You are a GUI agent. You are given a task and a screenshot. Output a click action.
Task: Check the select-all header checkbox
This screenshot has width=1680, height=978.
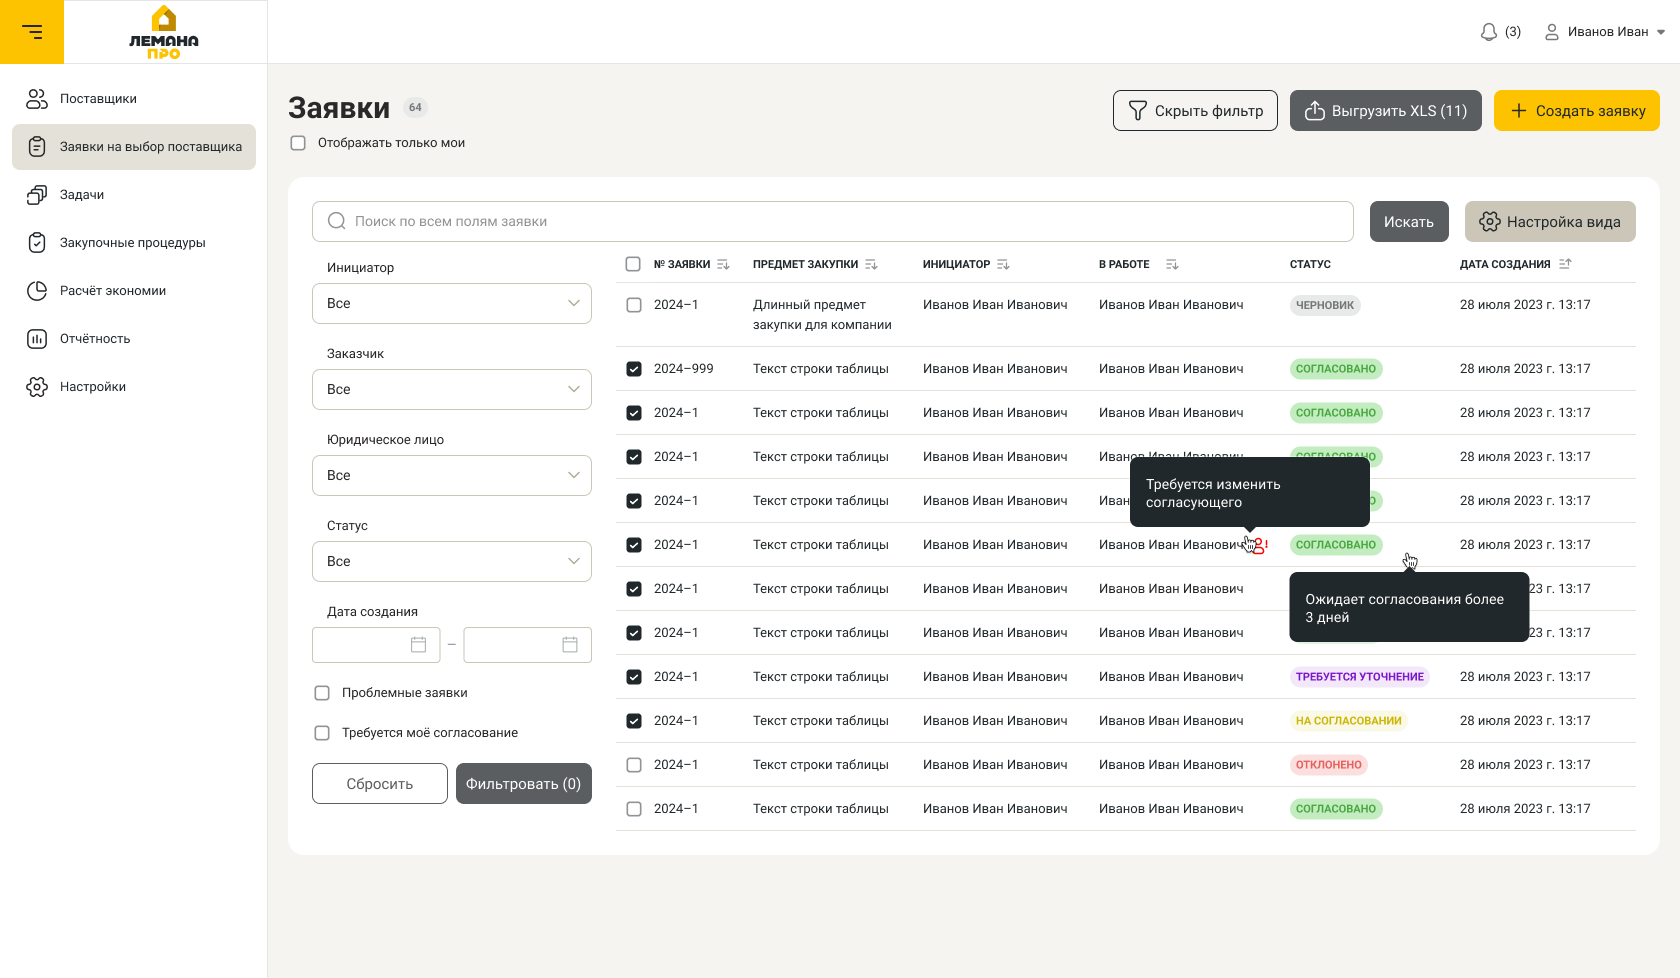point(633,264)
